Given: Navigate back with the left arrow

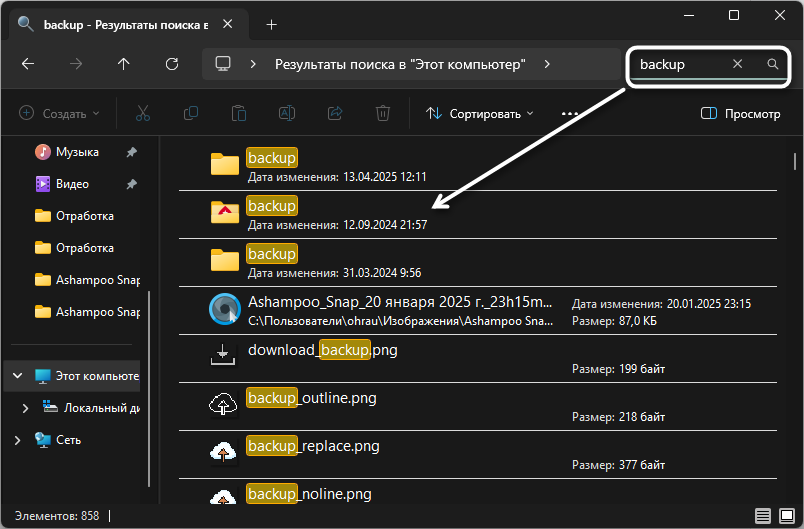Looking at the screenshot, I should (28, 64).
